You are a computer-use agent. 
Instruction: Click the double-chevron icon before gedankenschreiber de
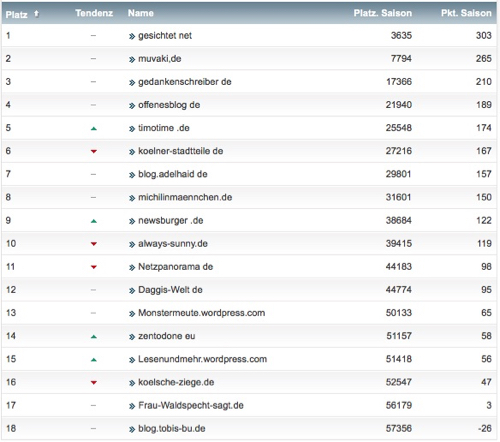coord(132,83)
